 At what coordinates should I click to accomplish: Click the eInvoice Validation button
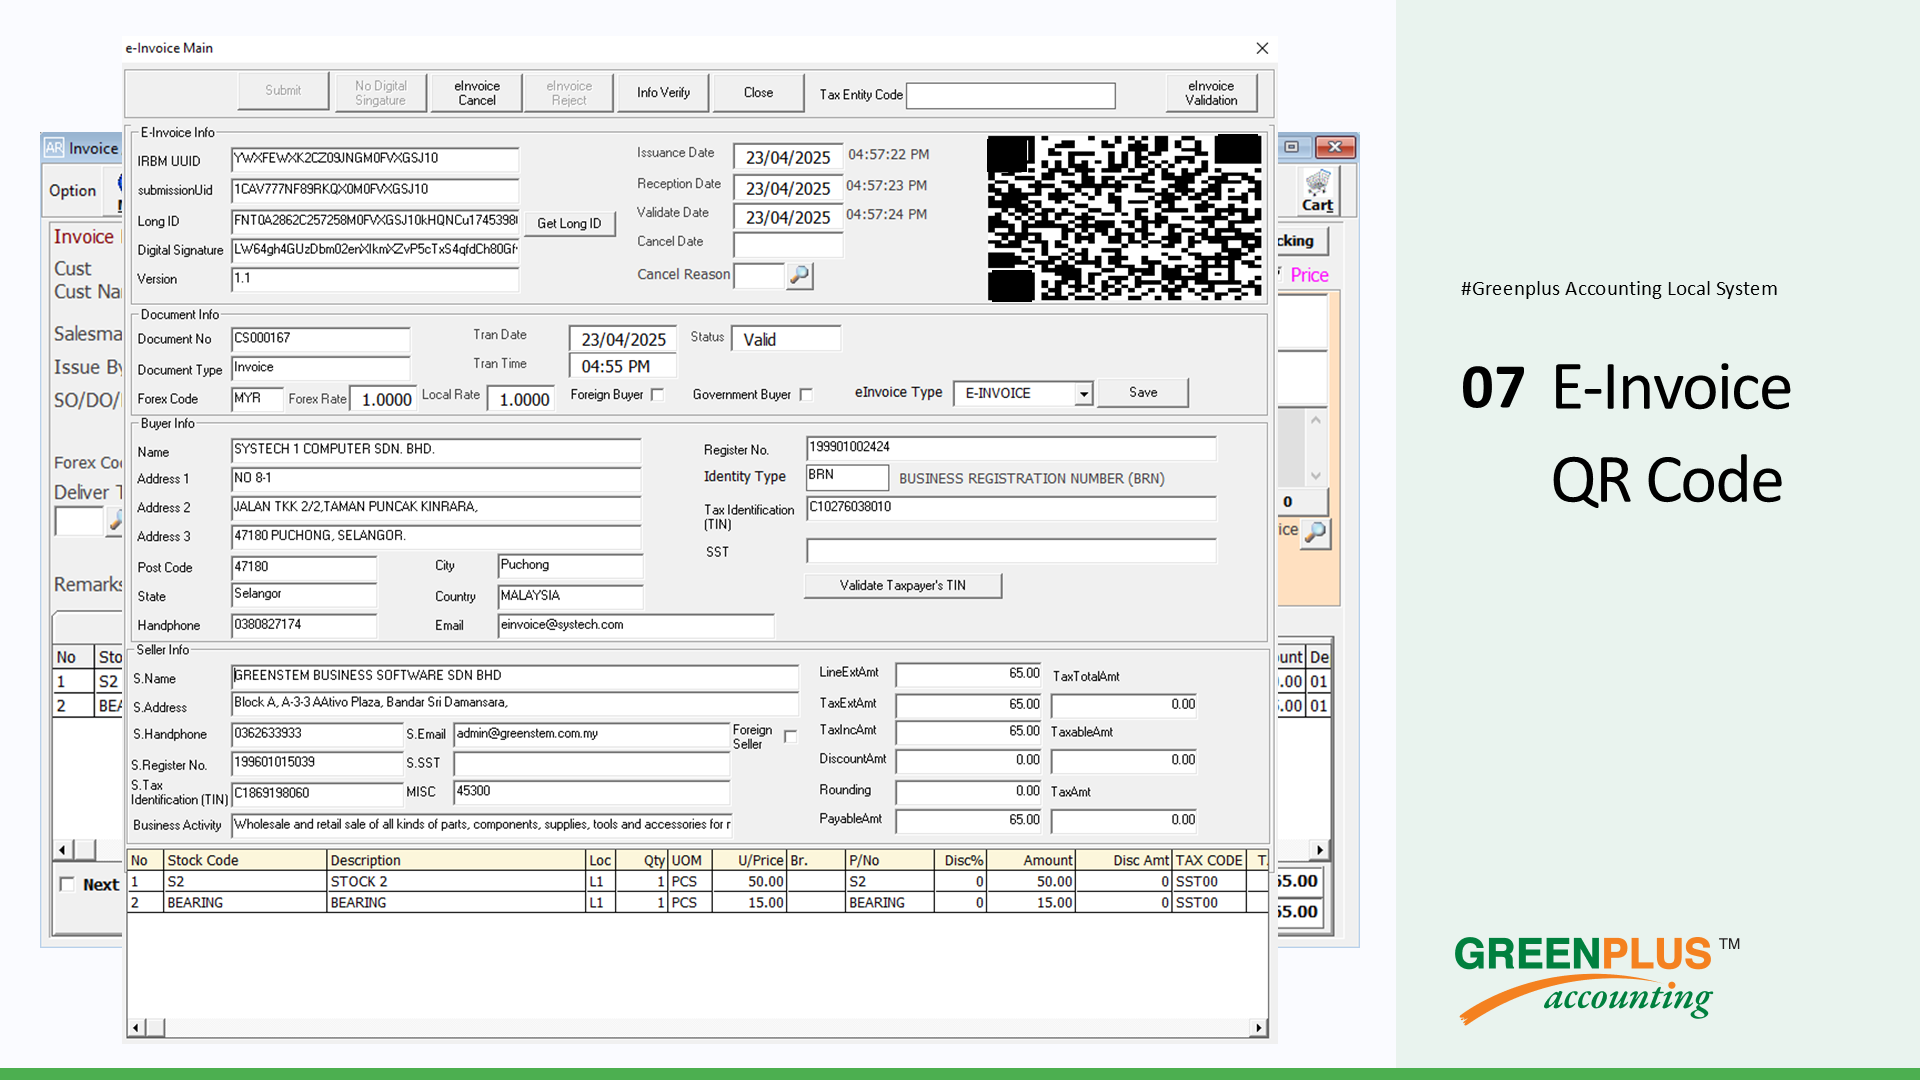[x=1211, y=93]
